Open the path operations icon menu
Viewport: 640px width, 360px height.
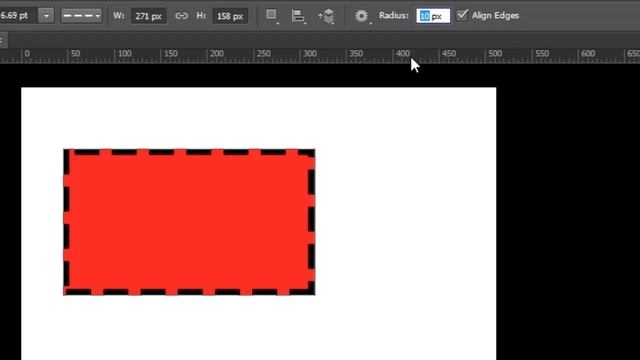click(272, 16)
